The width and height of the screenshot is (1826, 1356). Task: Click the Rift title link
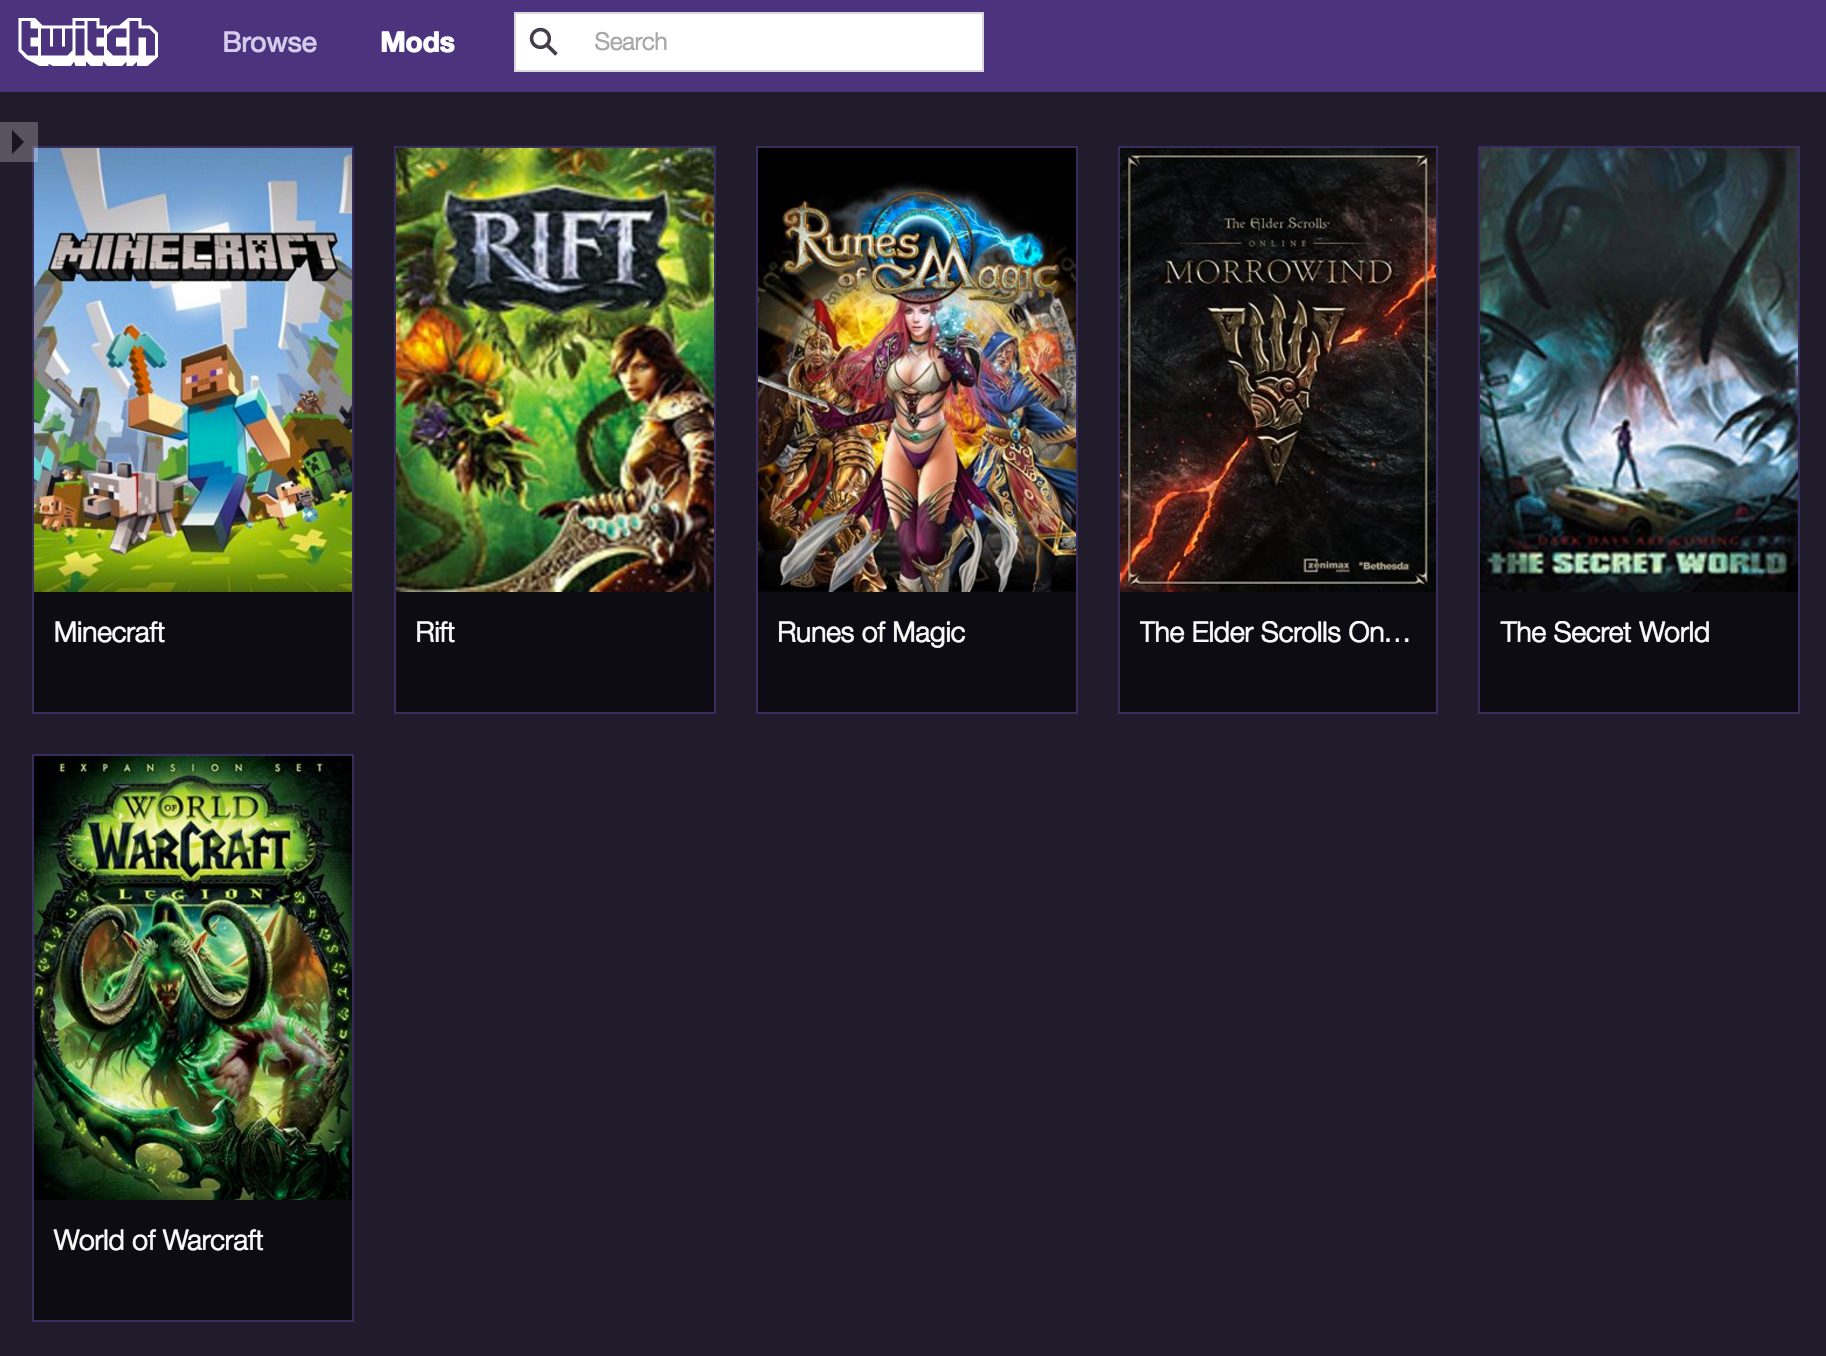pos(435,632)
